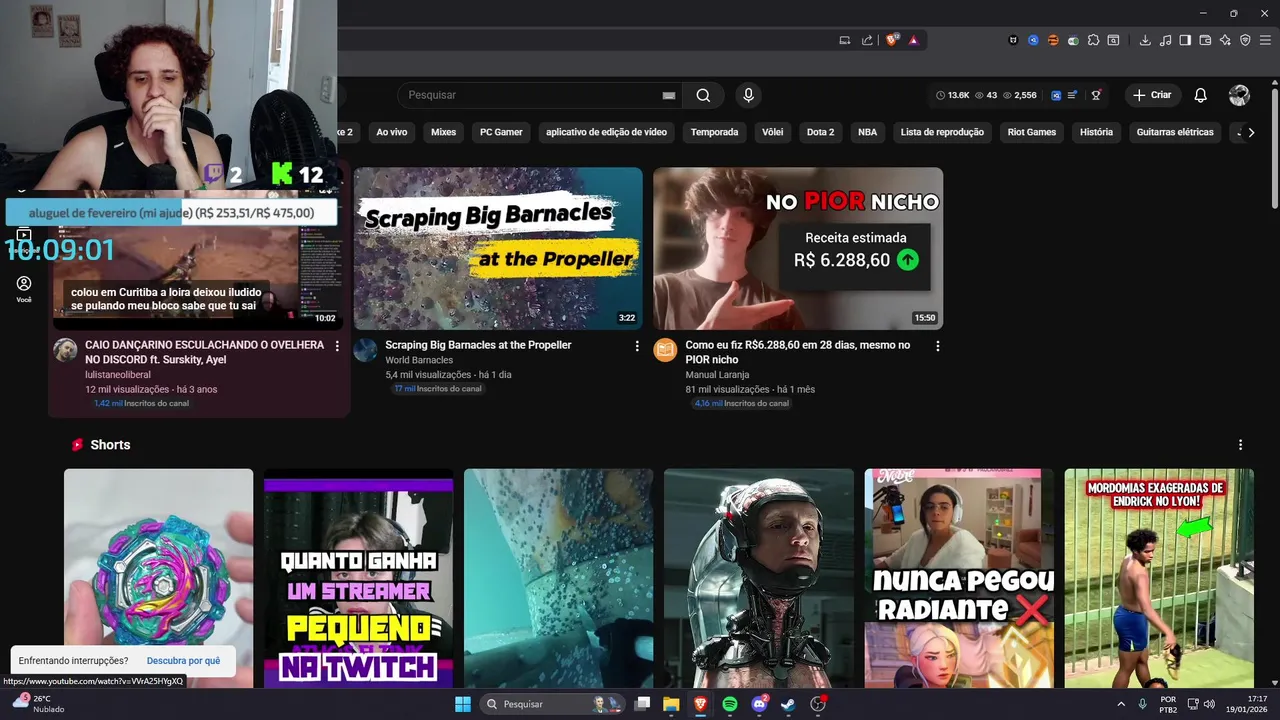The image size is (1280, 720).
Task: Start voice search with microphone icon
Action: 748,95
